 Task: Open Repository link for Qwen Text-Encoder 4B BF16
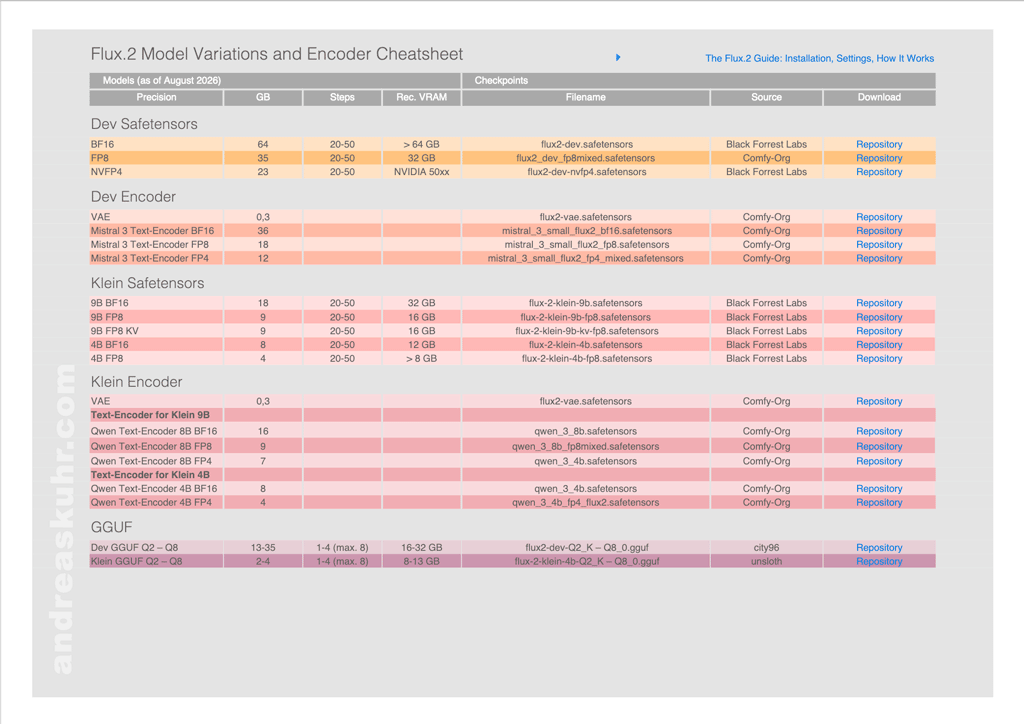[879, 488]
